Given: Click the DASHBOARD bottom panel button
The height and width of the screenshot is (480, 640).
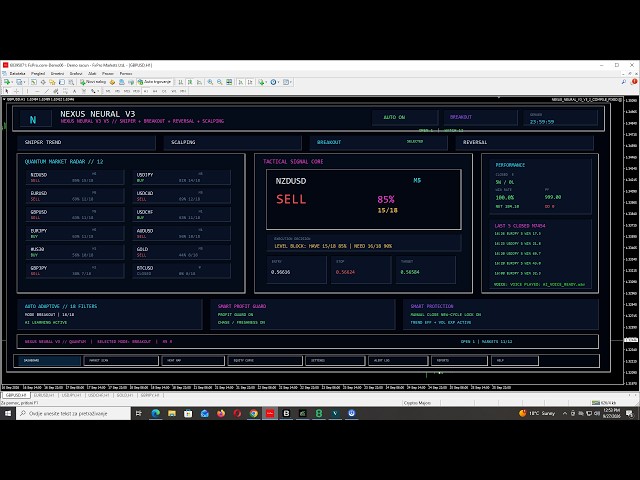Looking at the screenshot, I should (49, 361).
